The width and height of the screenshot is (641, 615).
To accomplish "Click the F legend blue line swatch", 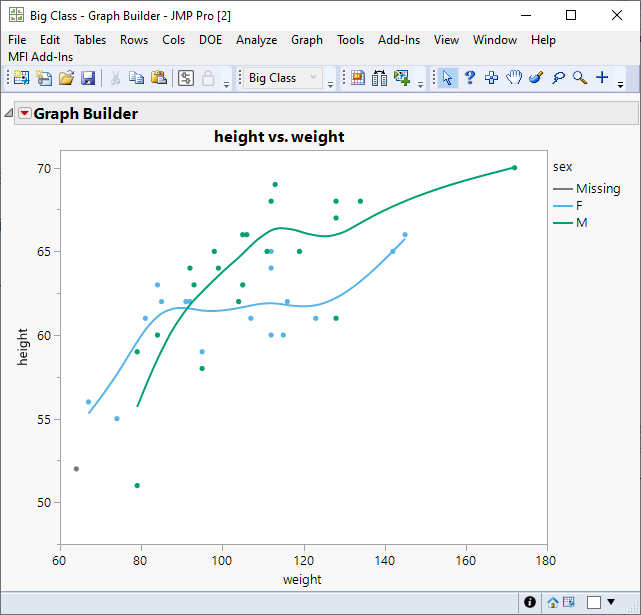I will (563, 206).
